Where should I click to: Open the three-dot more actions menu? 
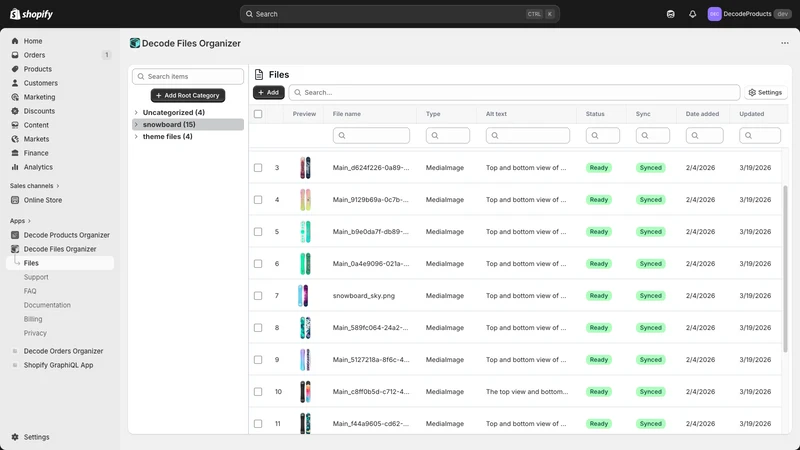pos(785,43)
